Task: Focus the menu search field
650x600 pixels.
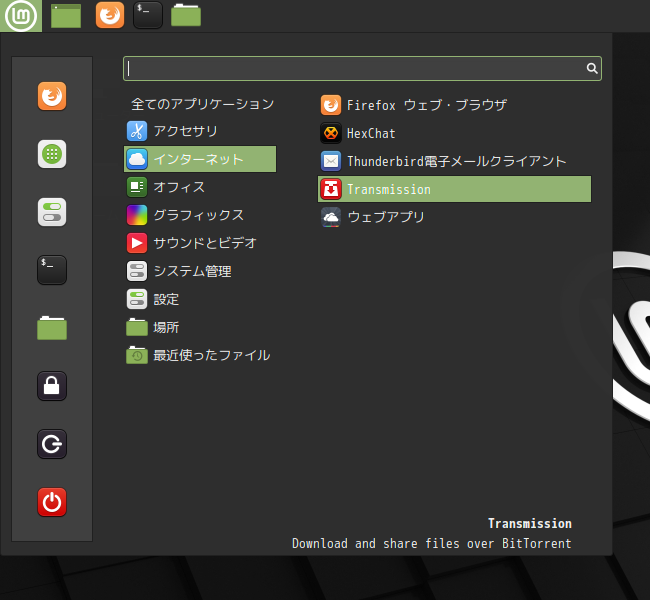Action: coord(362,68)
